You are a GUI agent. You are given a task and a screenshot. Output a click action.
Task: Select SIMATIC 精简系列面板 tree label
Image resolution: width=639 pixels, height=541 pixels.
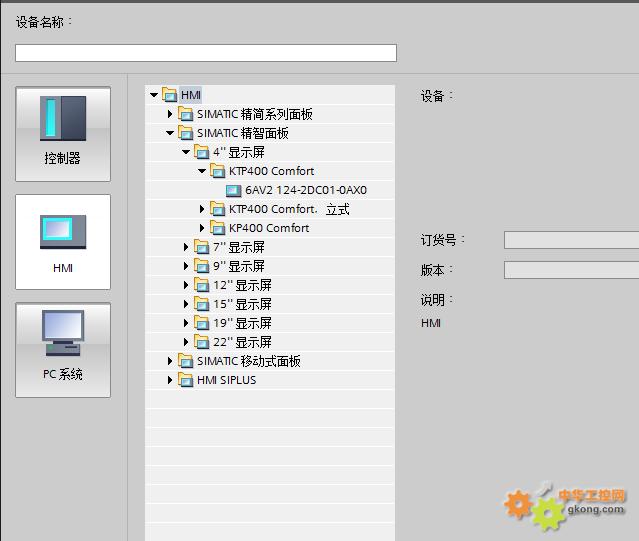[x=255, y=114]
